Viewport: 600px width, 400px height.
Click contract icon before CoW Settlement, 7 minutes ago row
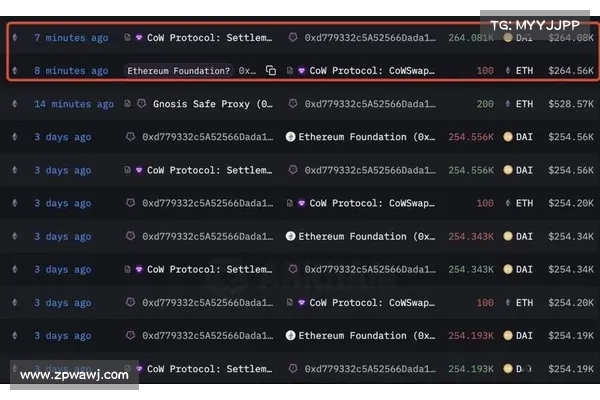tap(127, 38)
